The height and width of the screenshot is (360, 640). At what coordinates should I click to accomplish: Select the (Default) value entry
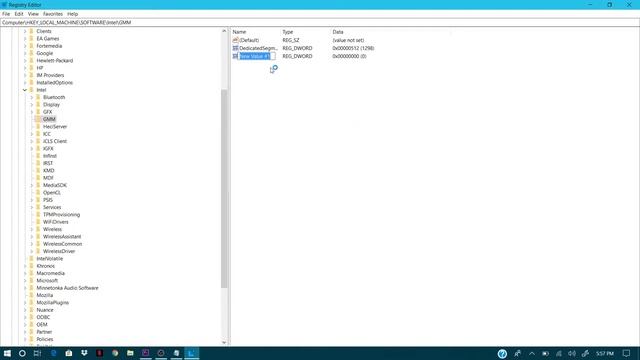[249, 40]
